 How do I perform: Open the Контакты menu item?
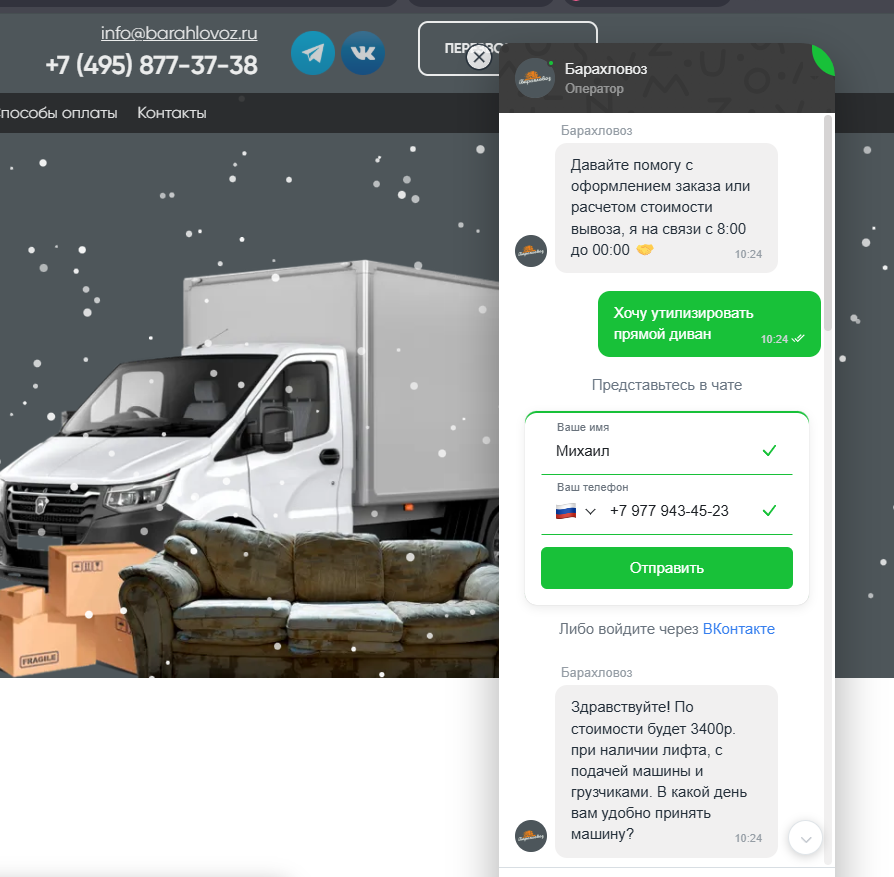172,113
